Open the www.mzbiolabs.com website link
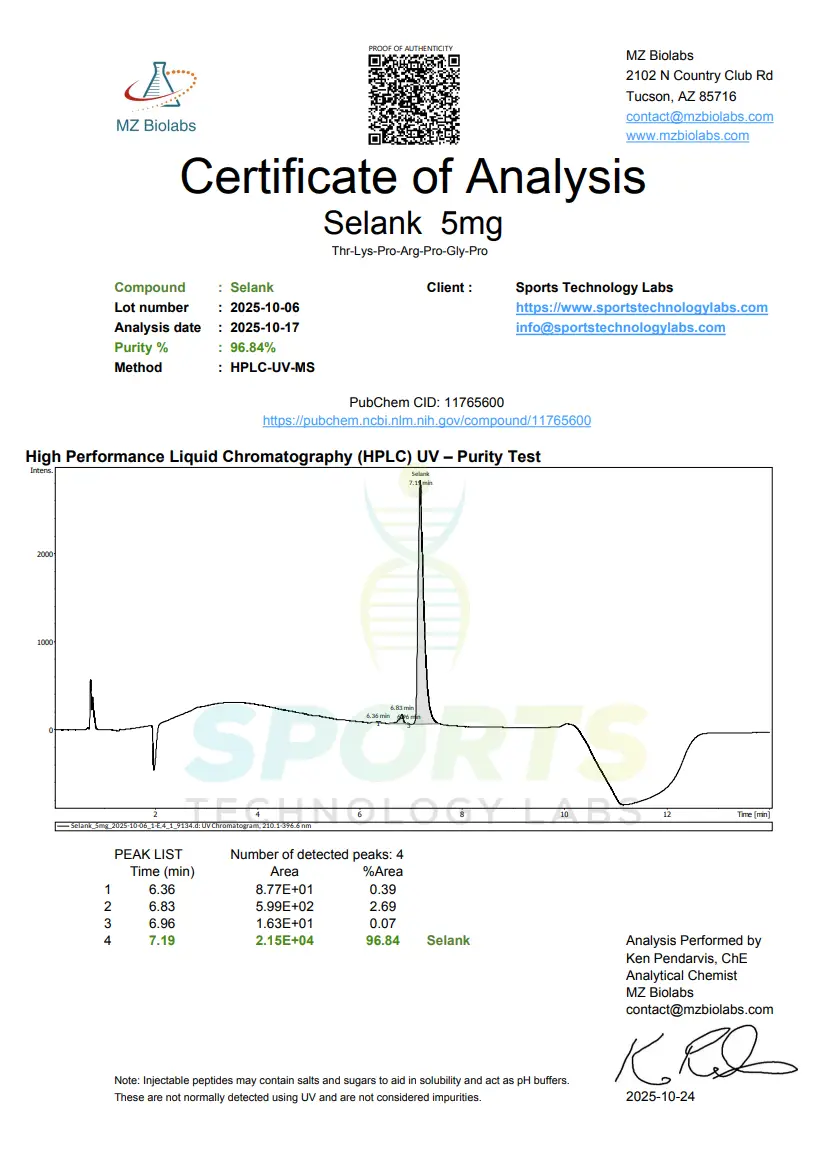The width and height of the screenshot is (825, 1173). pos(687,135)
